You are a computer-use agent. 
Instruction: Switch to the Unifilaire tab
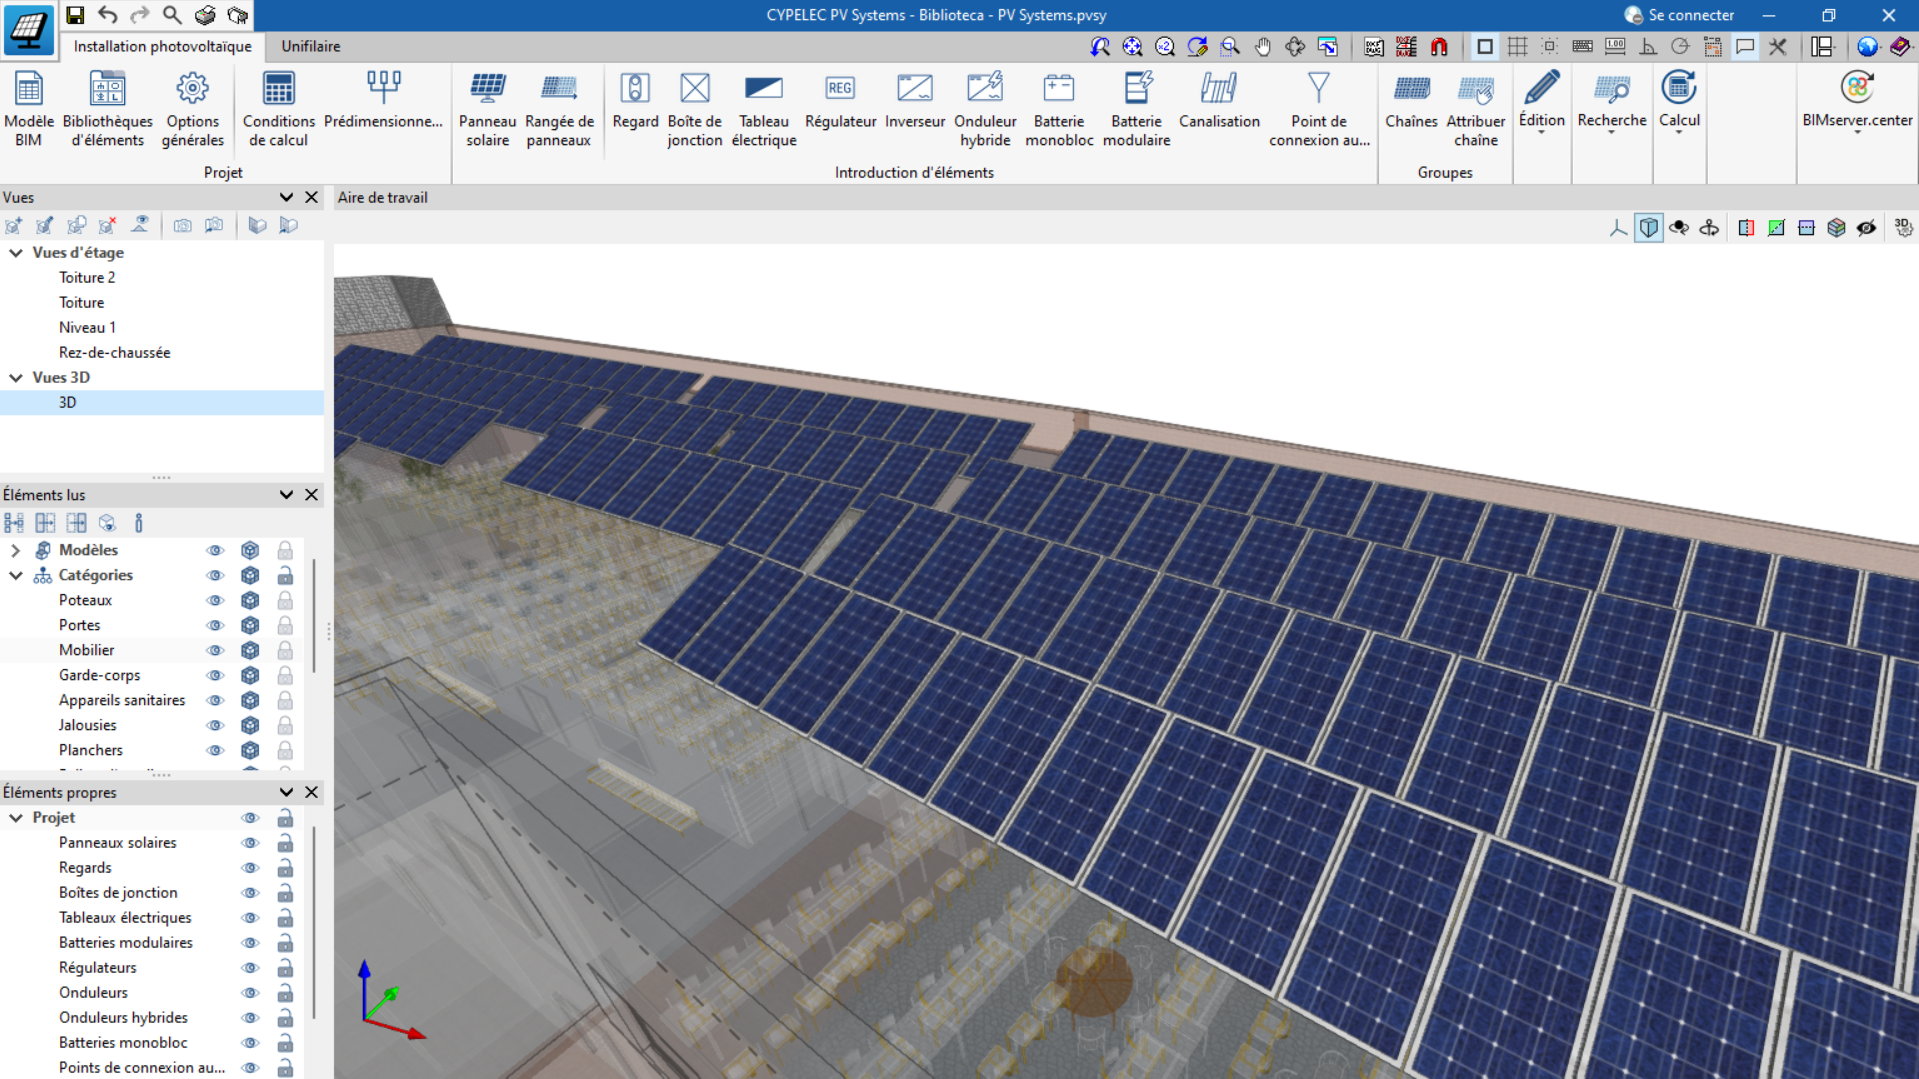(x=310, y=46)
